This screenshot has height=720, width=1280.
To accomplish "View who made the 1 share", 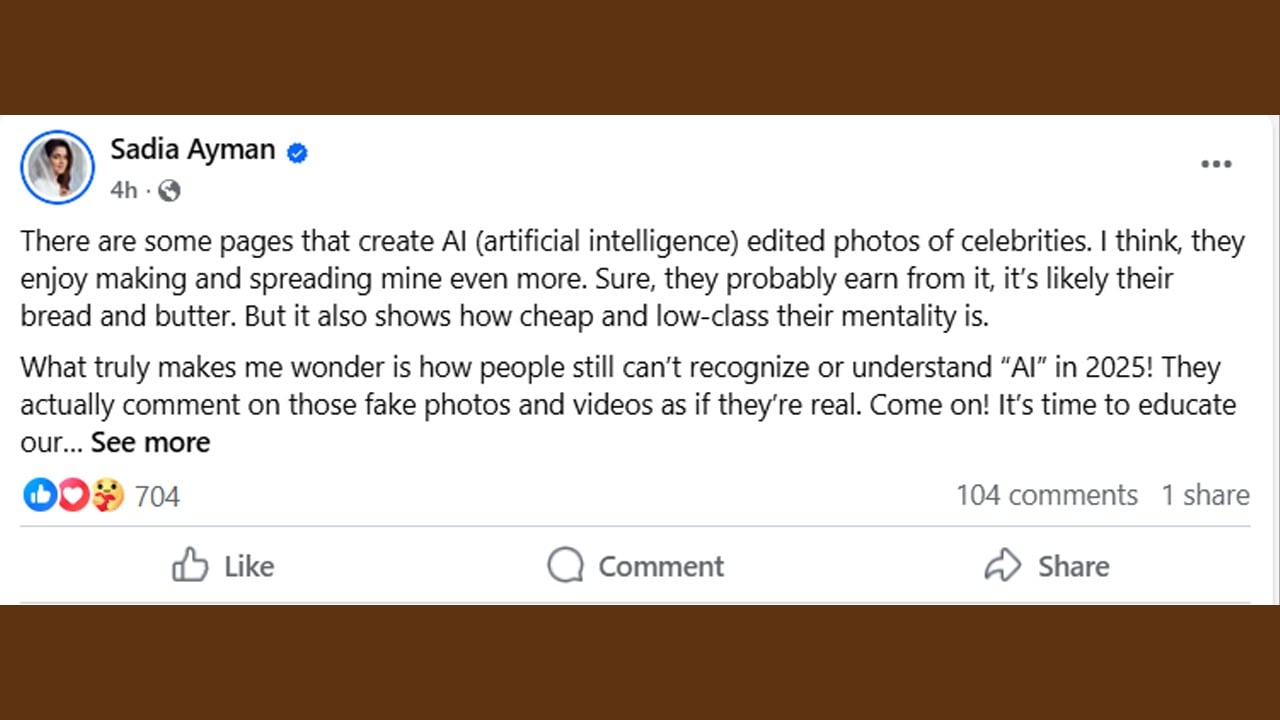I will (1205, 495).
